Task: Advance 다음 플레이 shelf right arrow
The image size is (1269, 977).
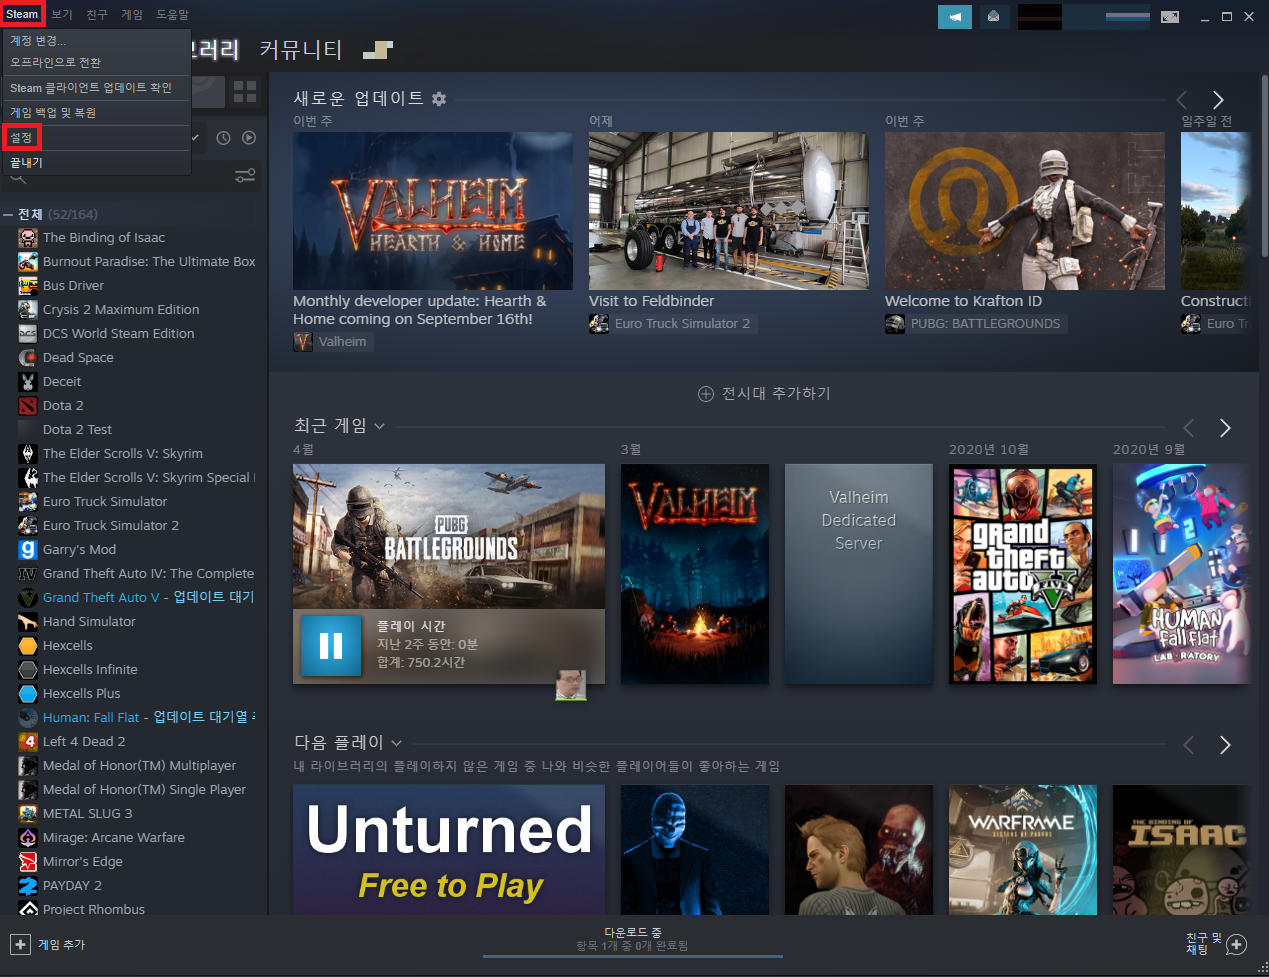Action: [1225, 745]
